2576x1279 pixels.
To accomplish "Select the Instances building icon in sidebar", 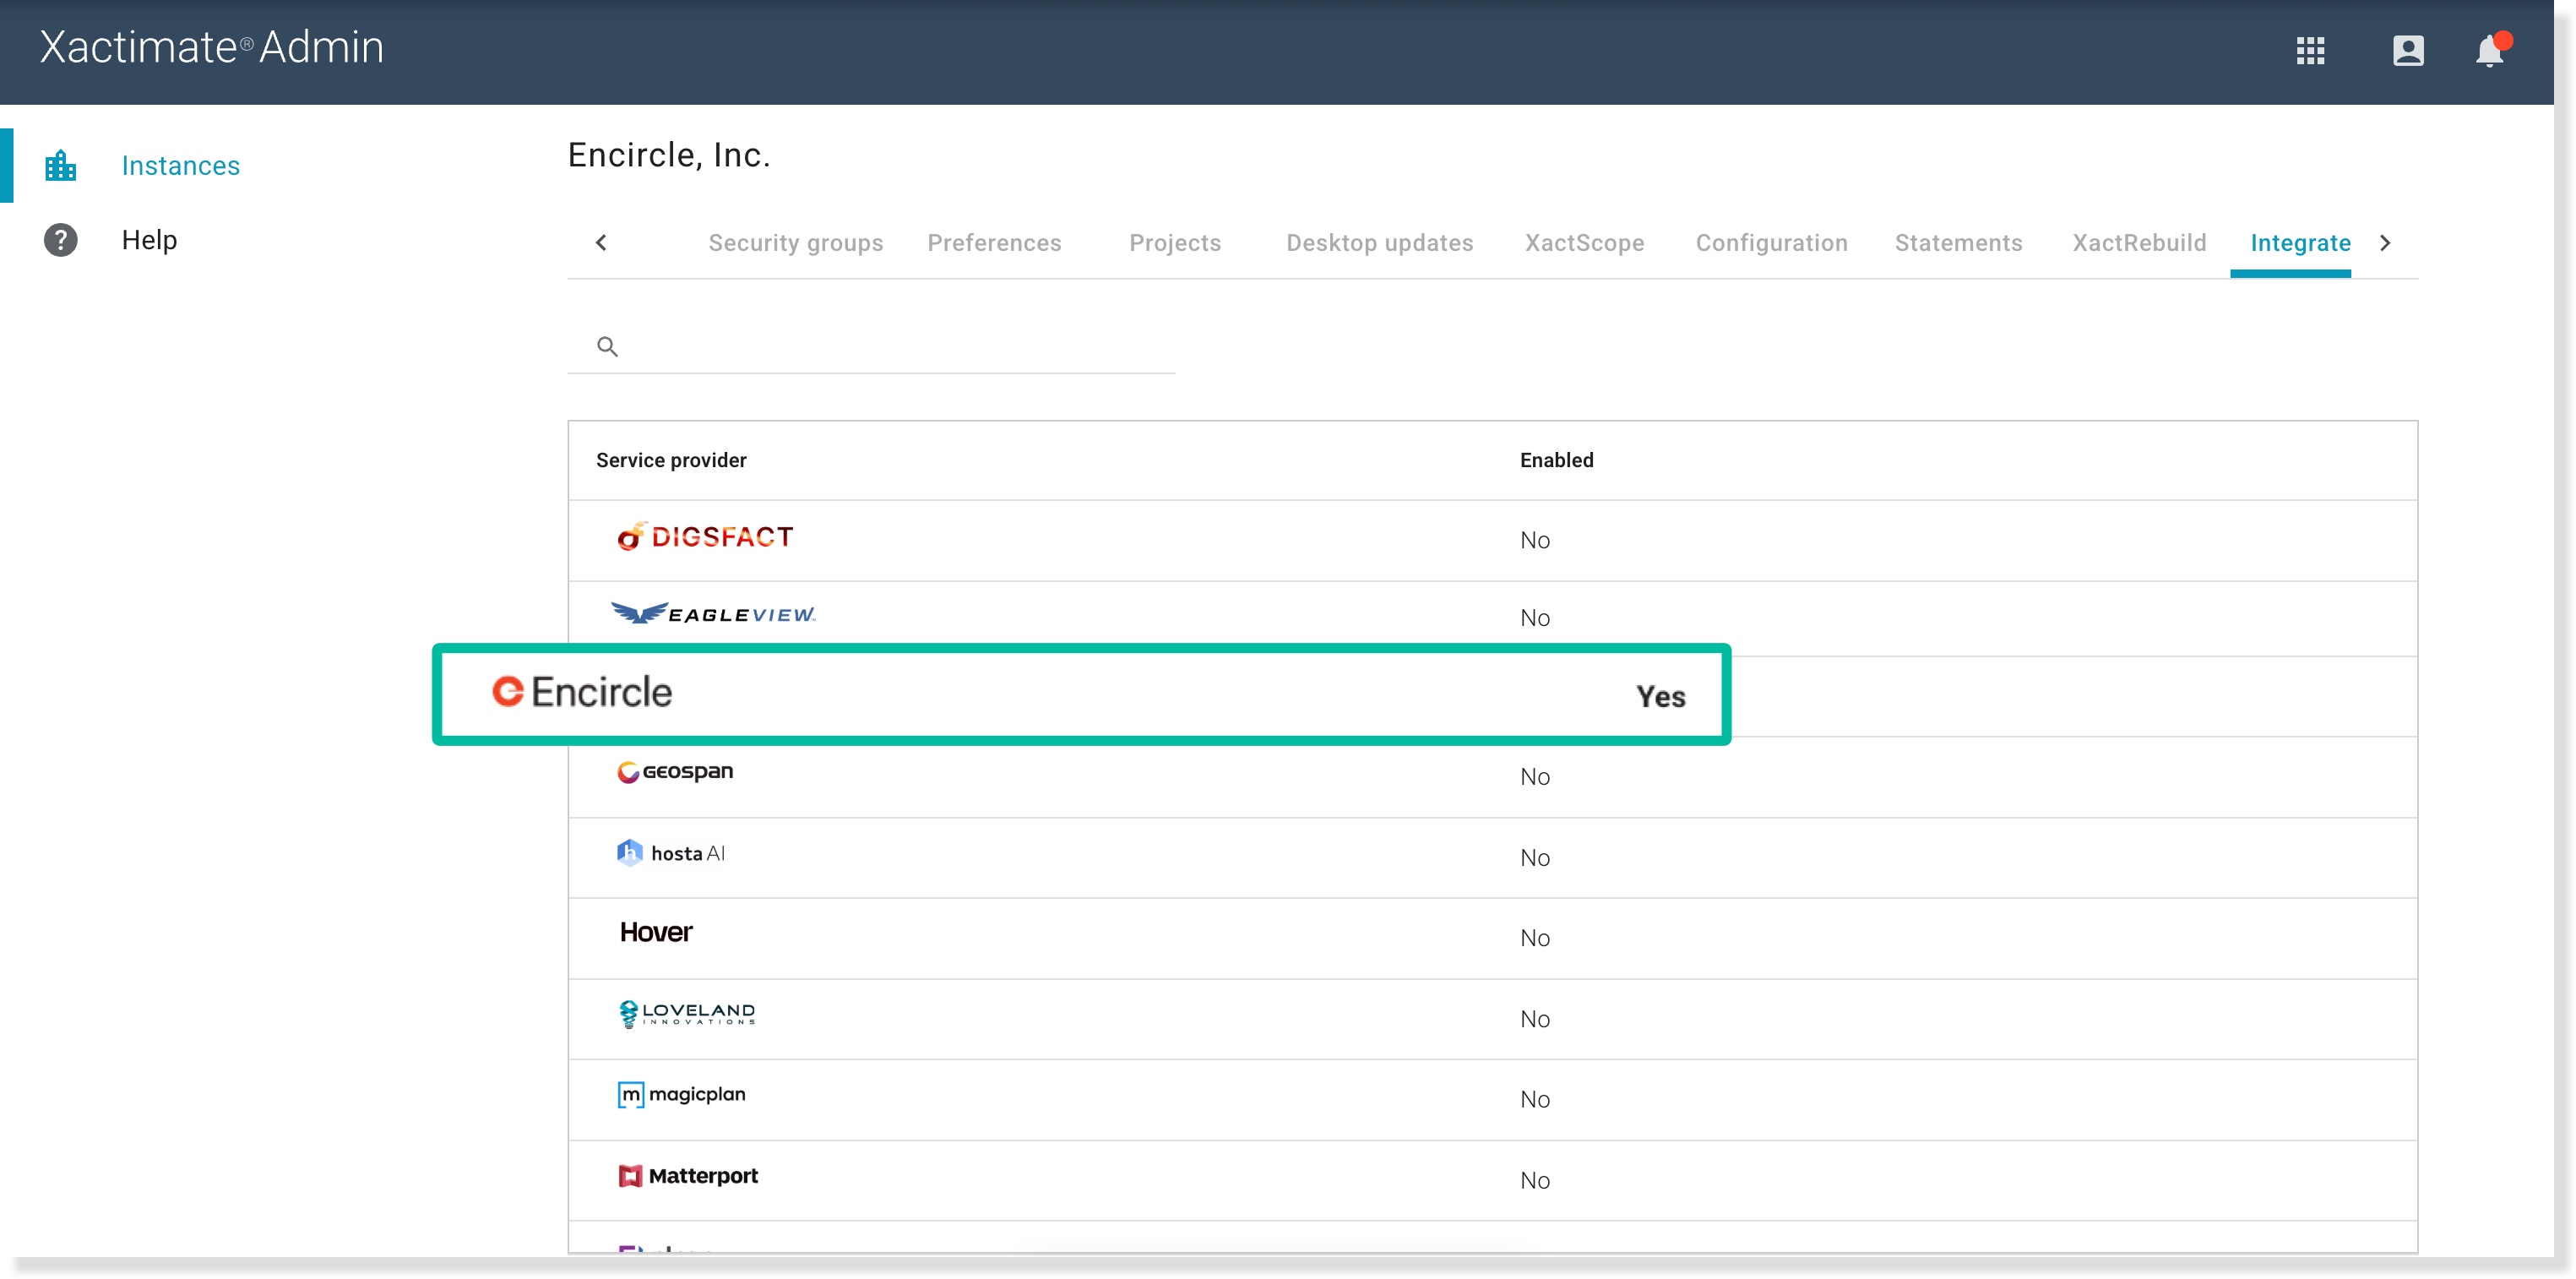I will pyautogui.click(x=61, y=165).
